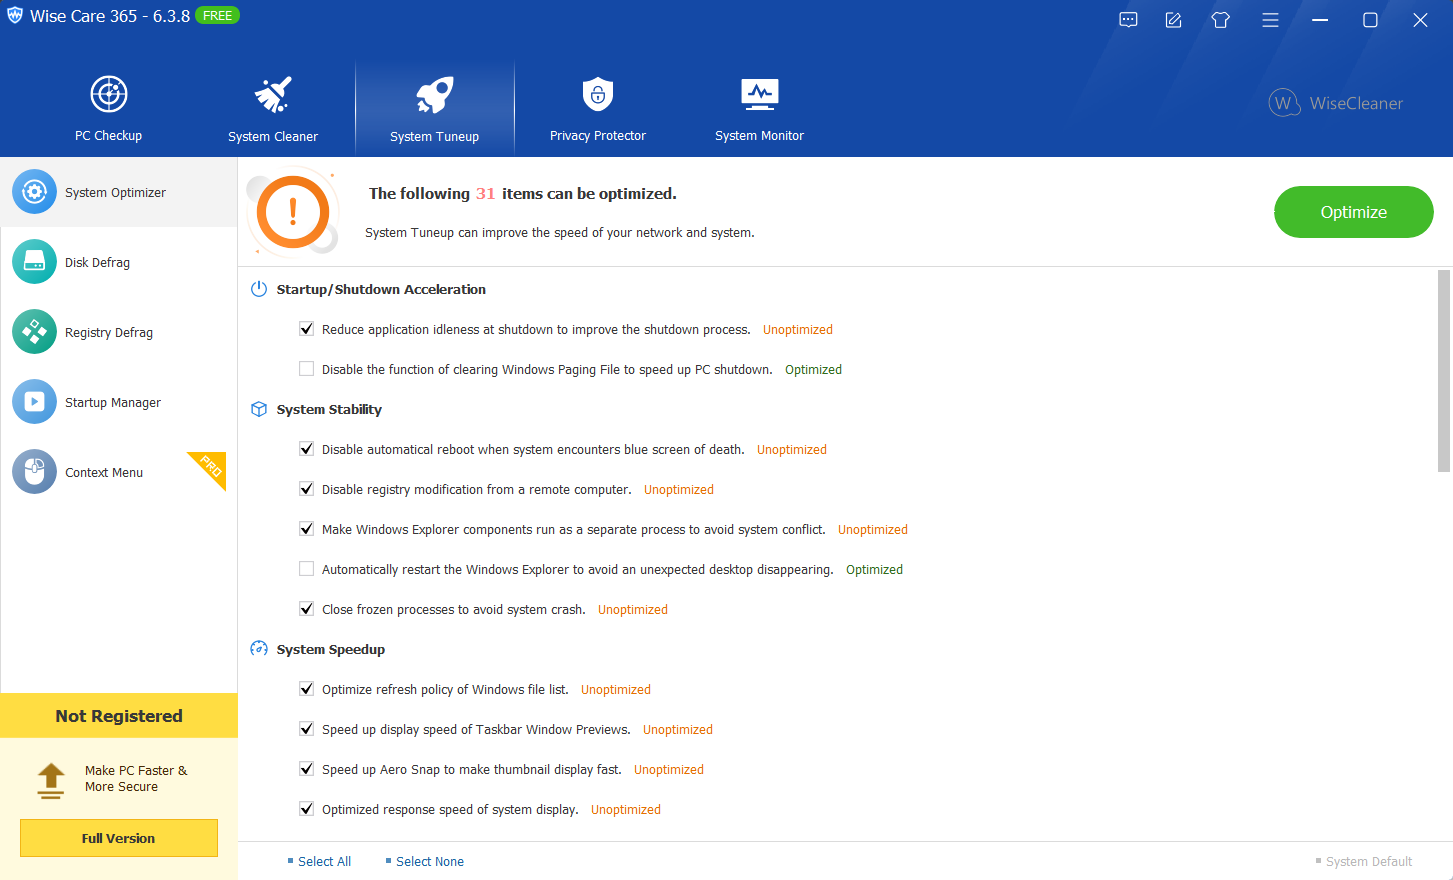Screen dimensions: 1453x880
Task: Click the orange exclamation warning icon
Action: coord(293,212)
